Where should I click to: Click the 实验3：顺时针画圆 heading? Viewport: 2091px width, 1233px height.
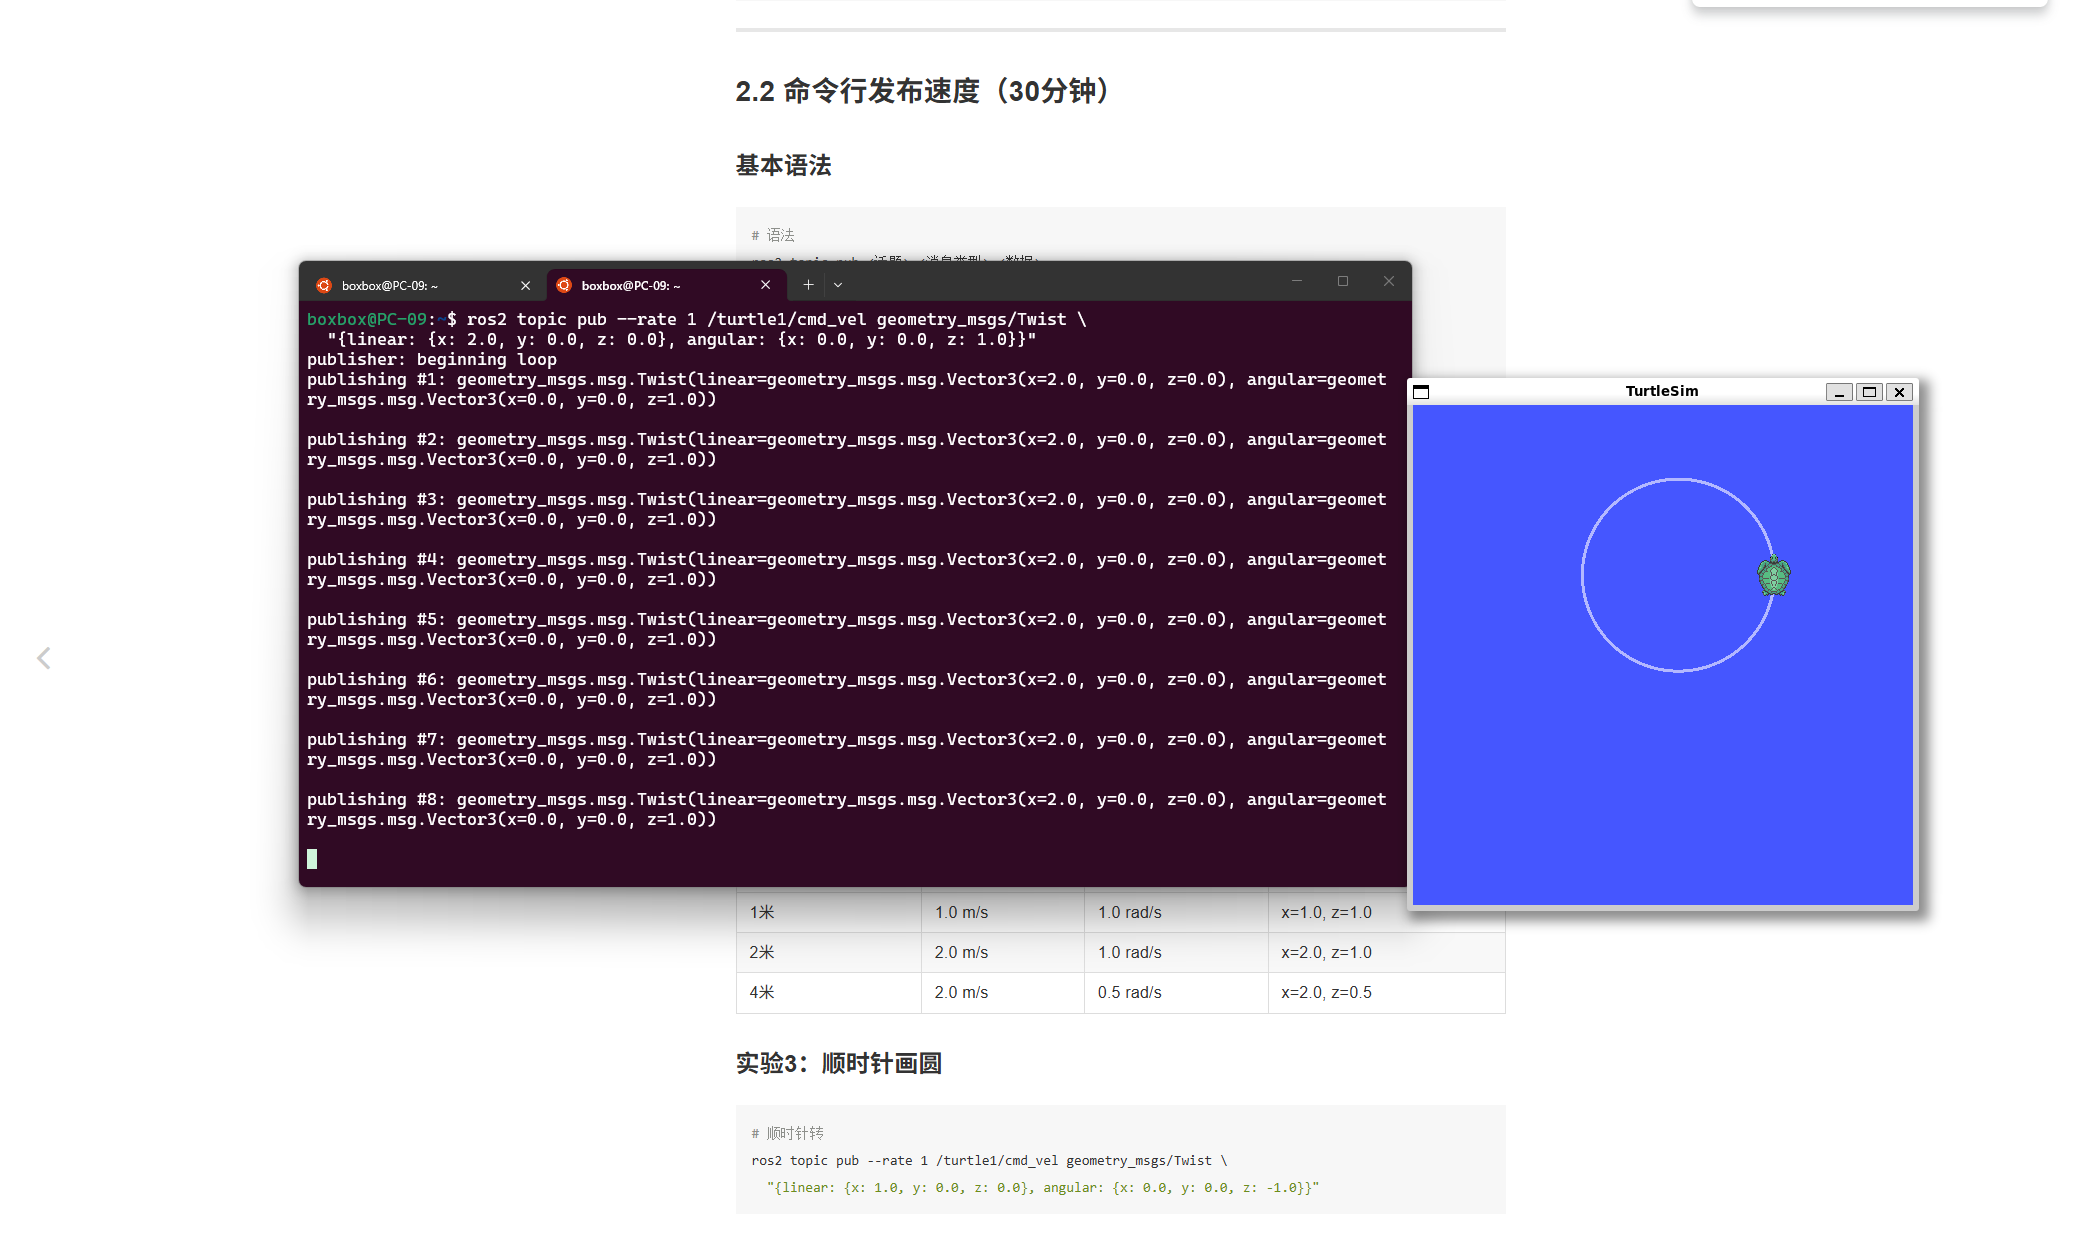click(x=839, y=1063)
